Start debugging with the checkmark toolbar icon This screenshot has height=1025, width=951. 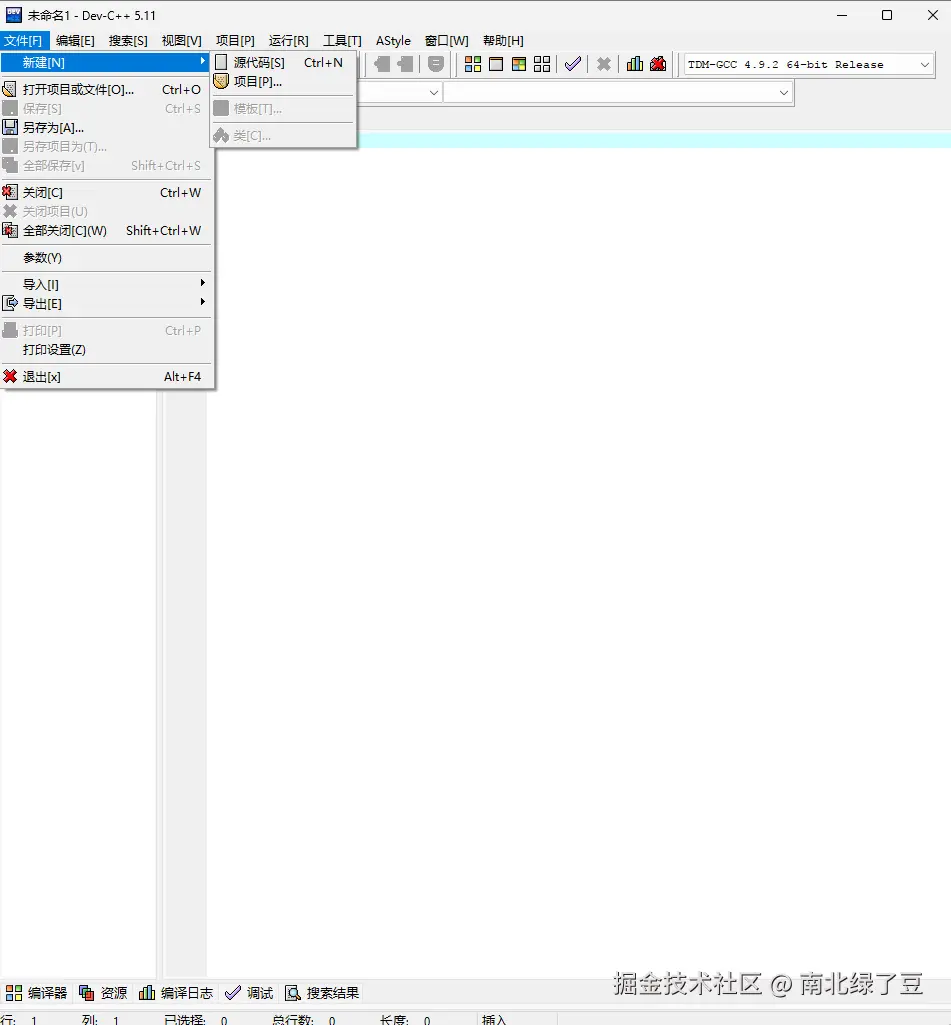573,63
